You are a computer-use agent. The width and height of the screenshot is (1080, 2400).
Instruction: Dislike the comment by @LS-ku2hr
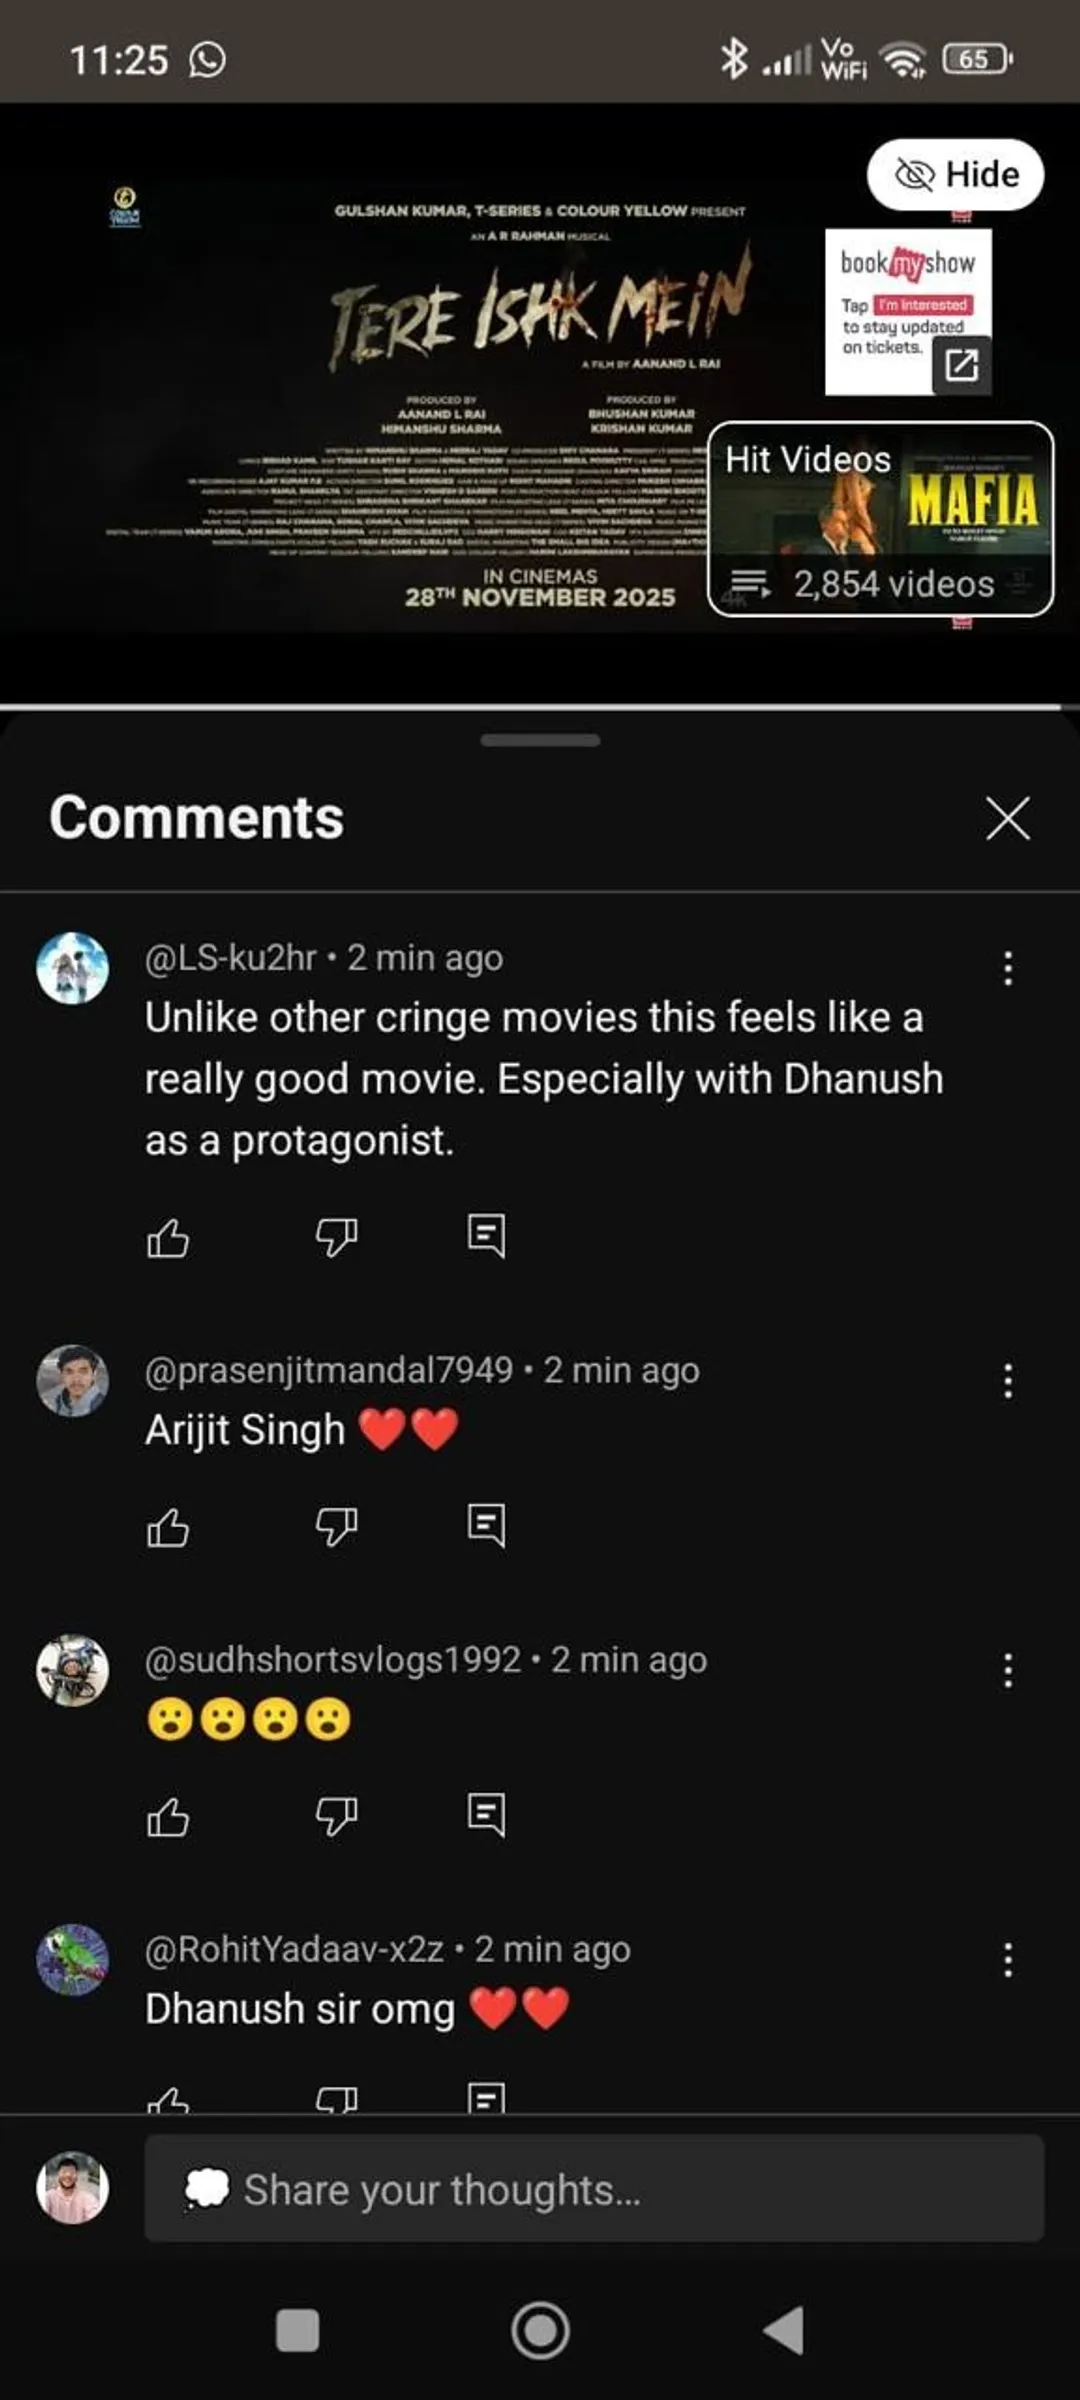click(x=336, y=1238)
